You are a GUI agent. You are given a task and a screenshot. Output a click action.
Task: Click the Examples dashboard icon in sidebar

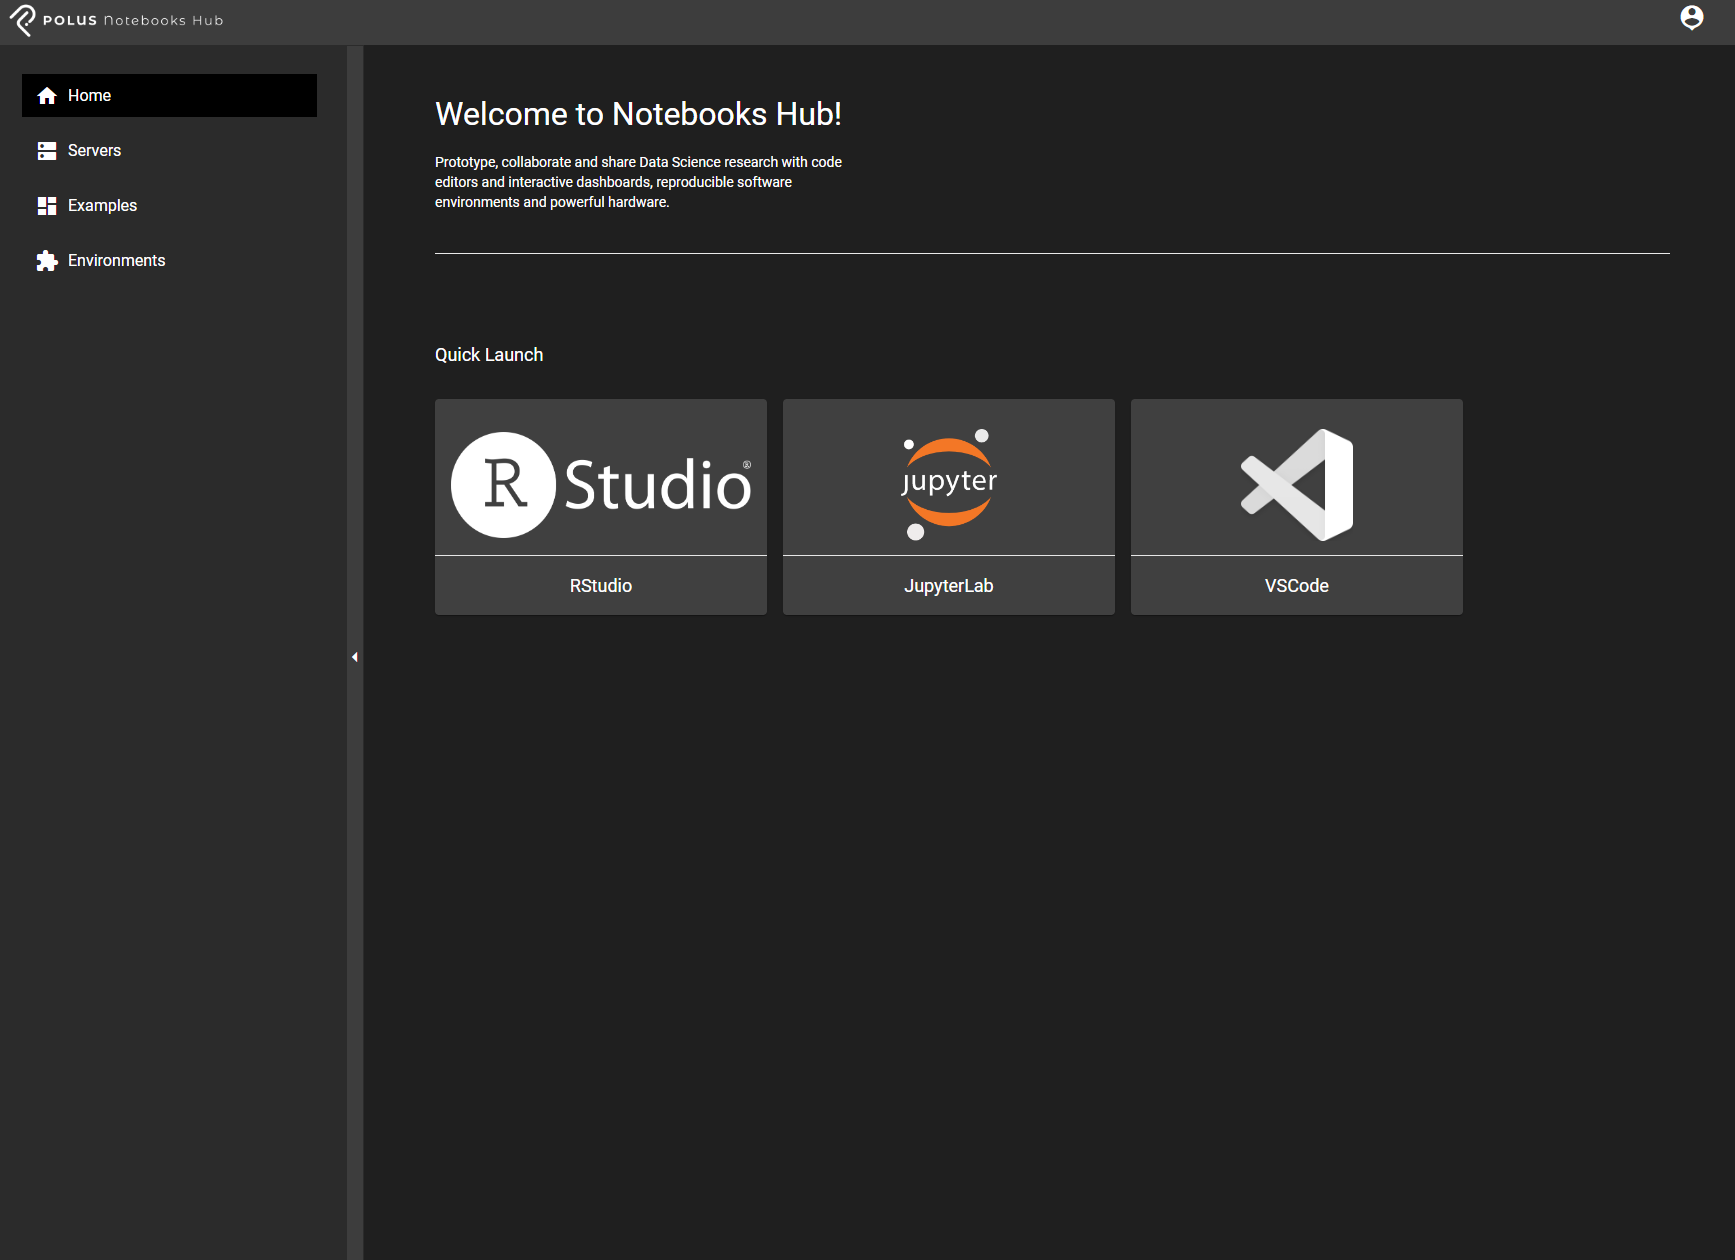coord(47,206)
